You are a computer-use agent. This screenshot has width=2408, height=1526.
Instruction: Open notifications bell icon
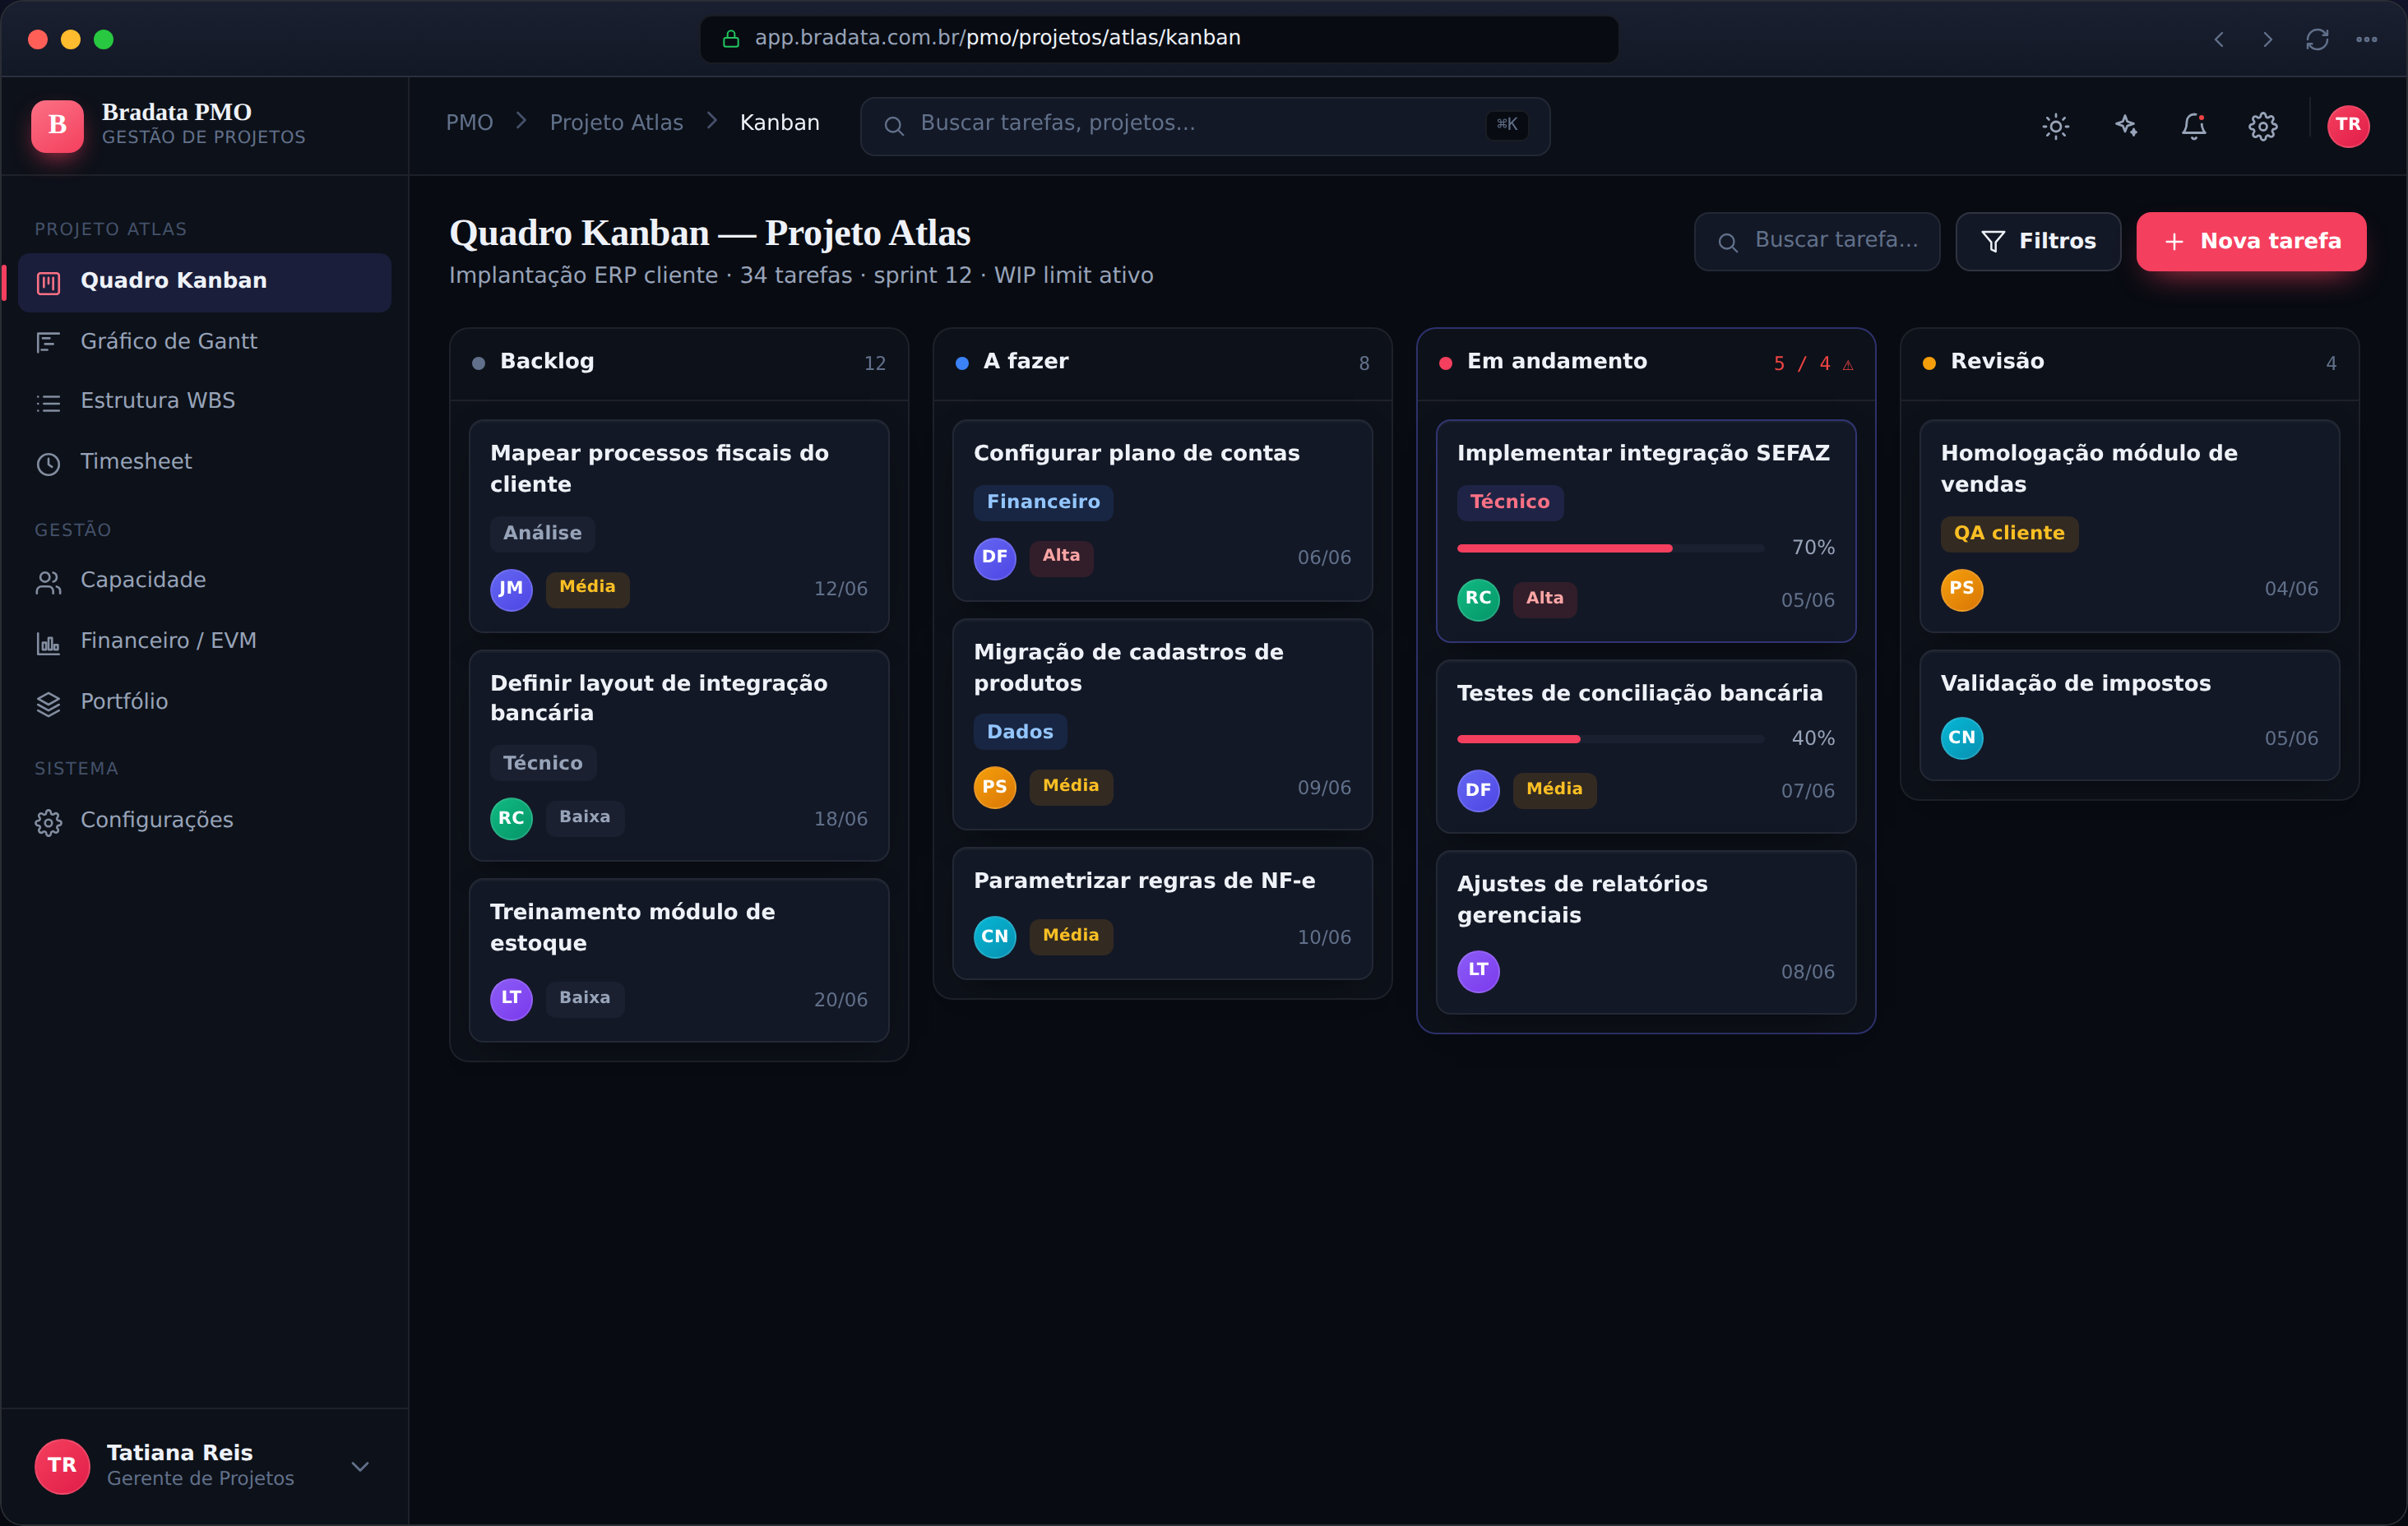(x=2193, y=126)
